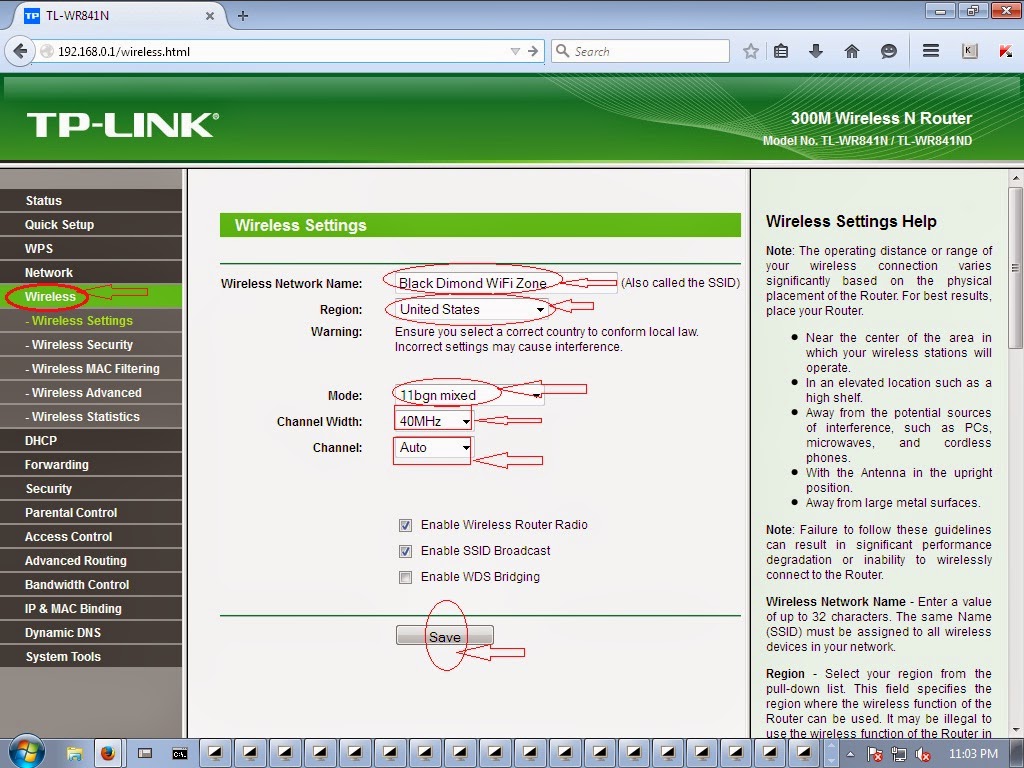Open Access Control sidebar item
This screenshot has height=768, width=1024.
tap(91, 537)
